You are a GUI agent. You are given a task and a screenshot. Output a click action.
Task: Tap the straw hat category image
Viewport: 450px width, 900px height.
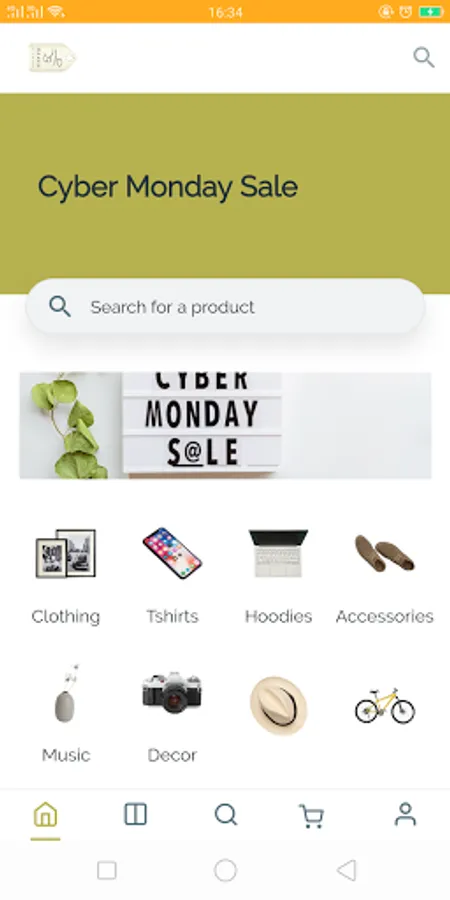tap(278, 705)
